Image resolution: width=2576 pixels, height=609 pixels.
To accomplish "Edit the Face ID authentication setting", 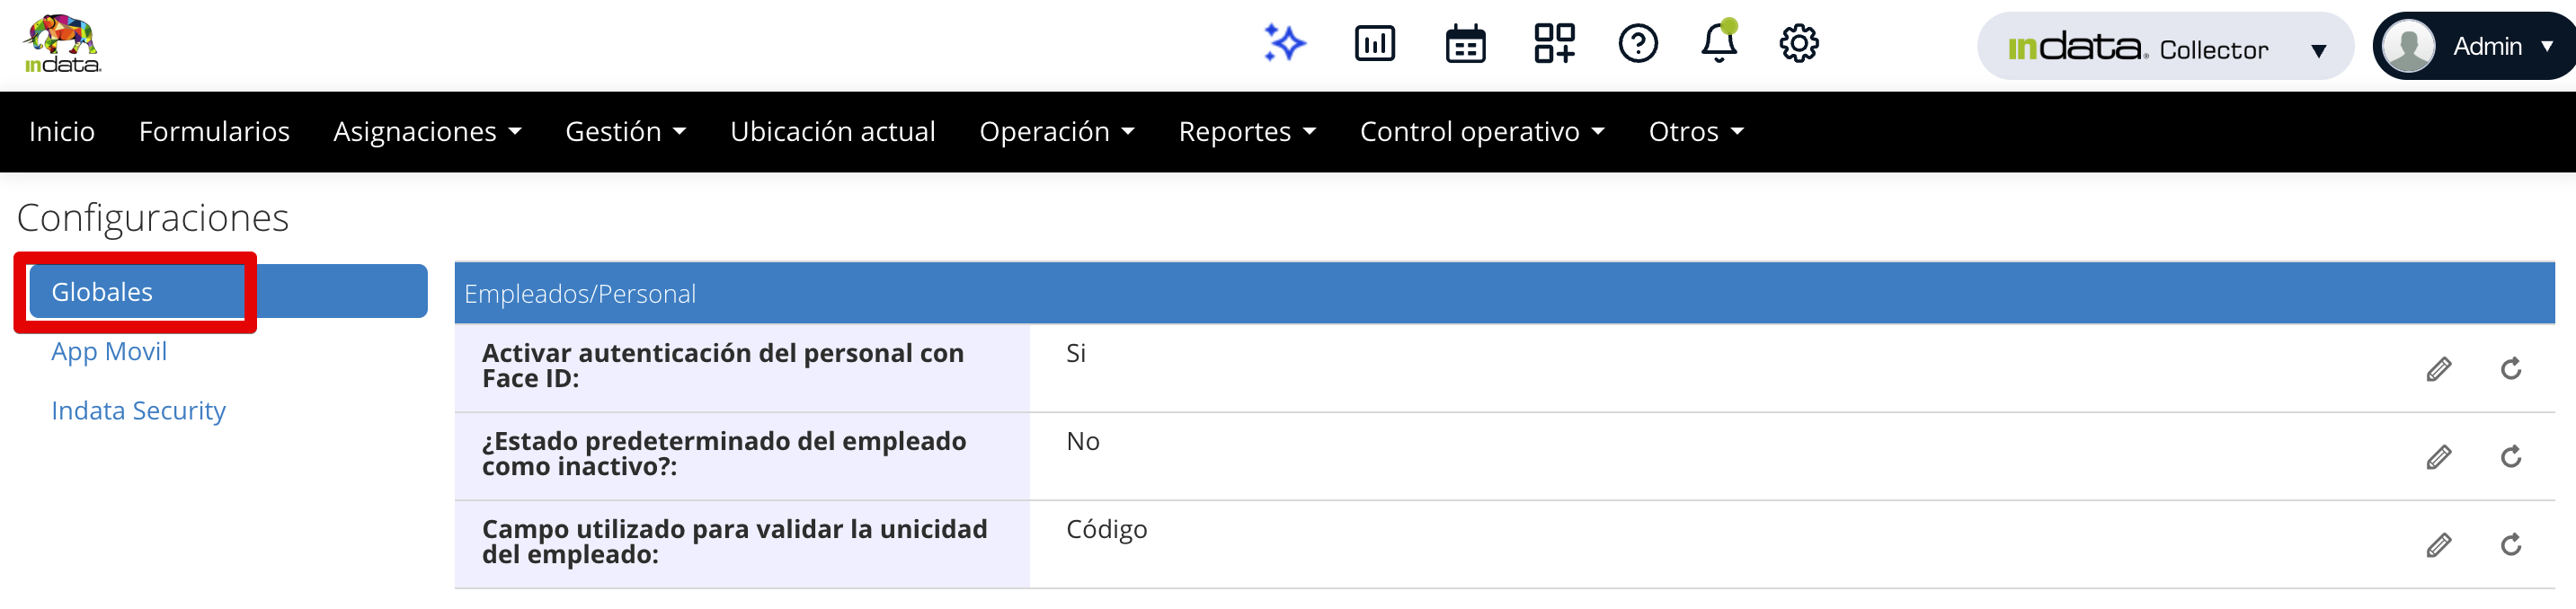I will pyautogui.click(x=2438, y=369).
